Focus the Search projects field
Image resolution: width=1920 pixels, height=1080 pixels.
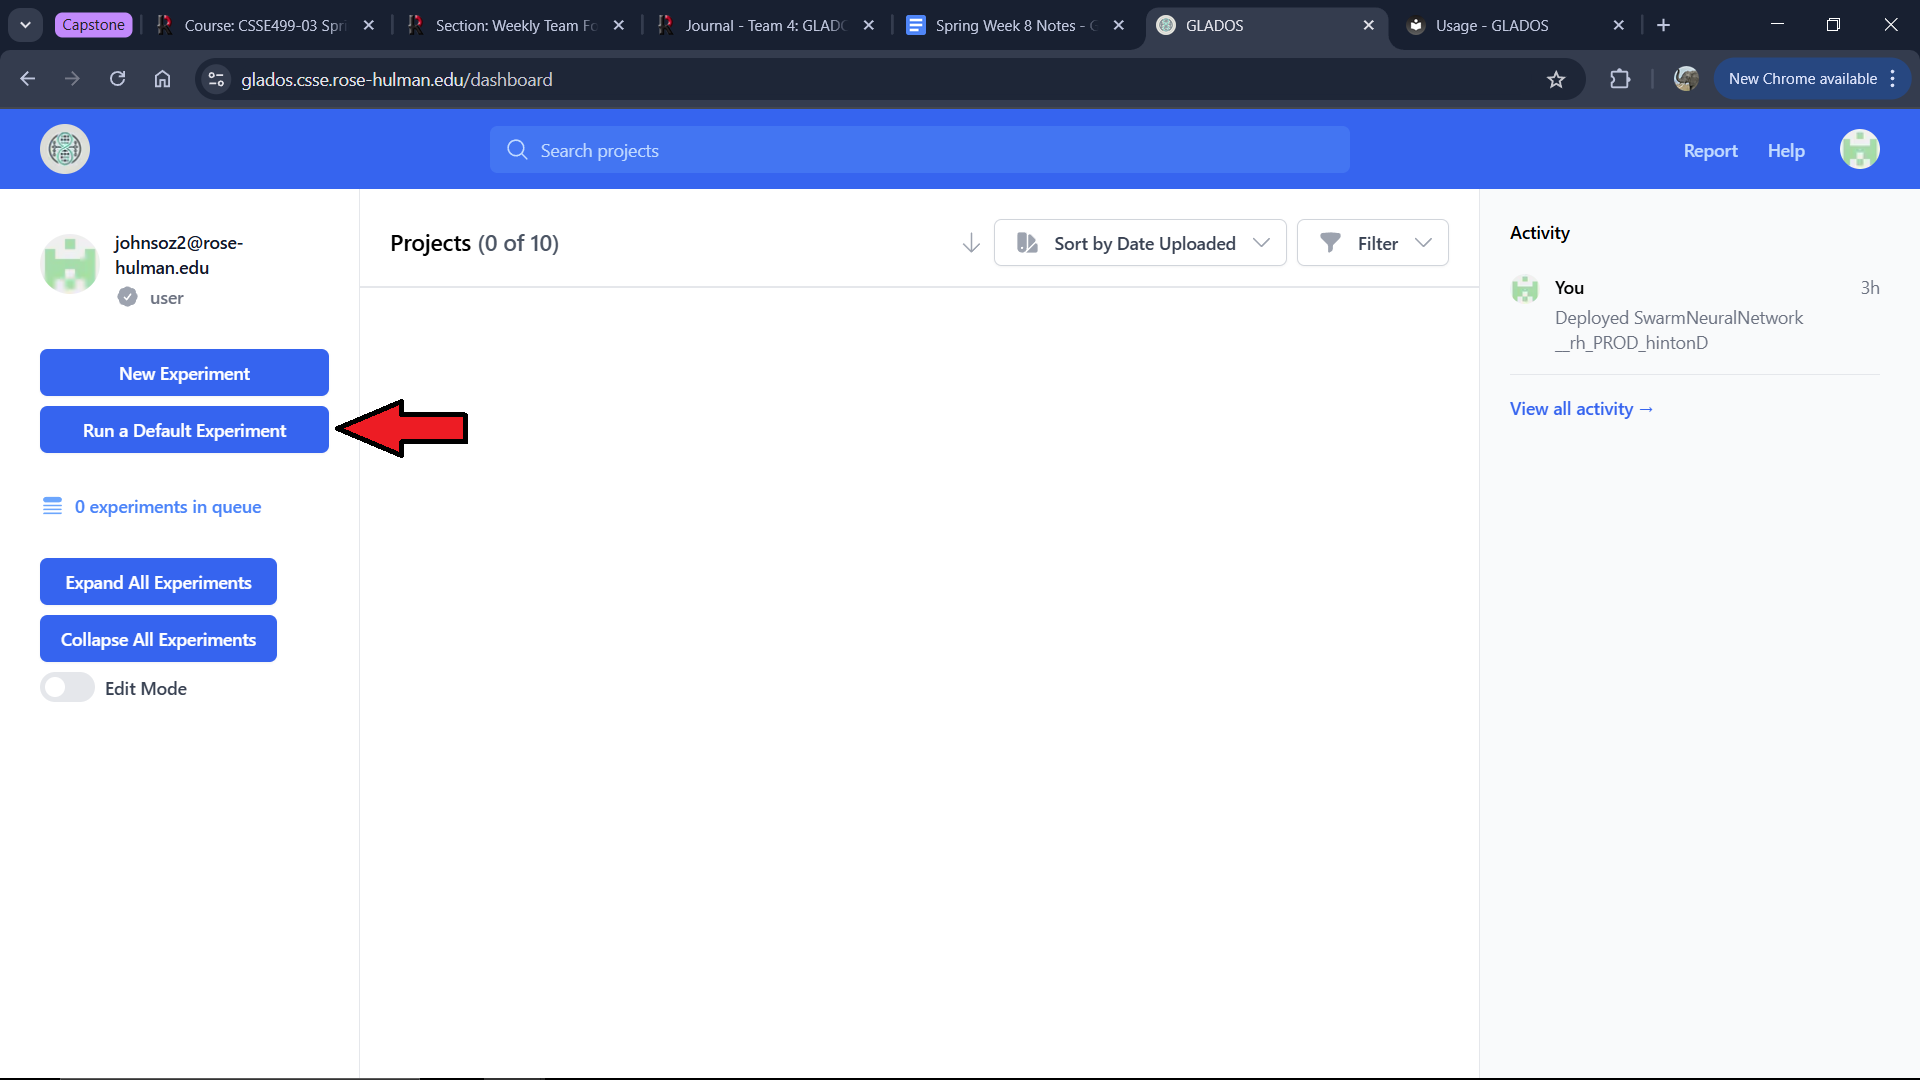click(920, 150)
